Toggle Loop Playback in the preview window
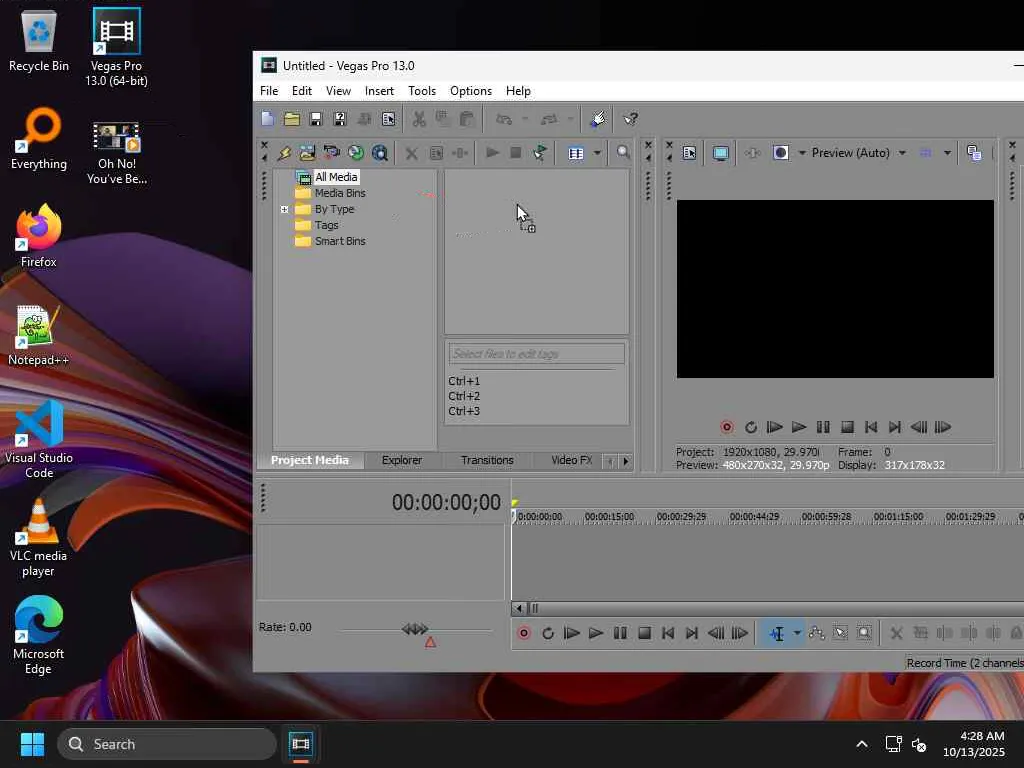 751,427
